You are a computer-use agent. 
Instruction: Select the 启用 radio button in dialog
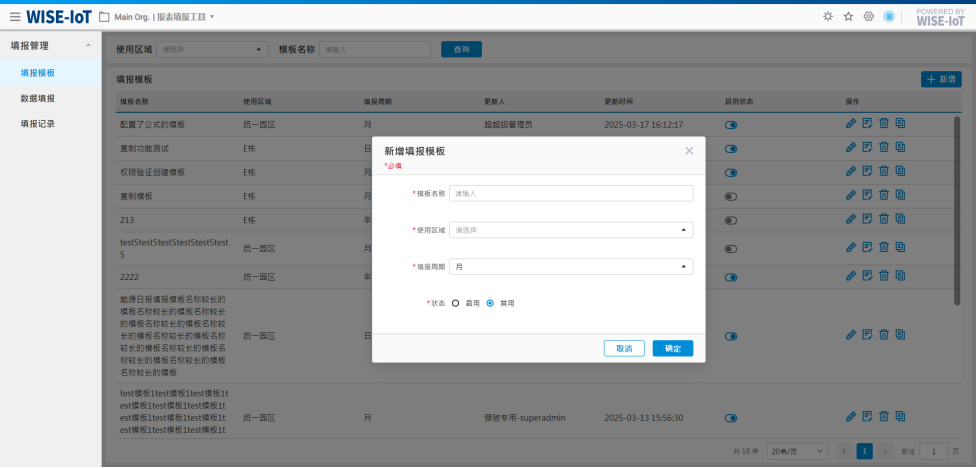point(456,303)
